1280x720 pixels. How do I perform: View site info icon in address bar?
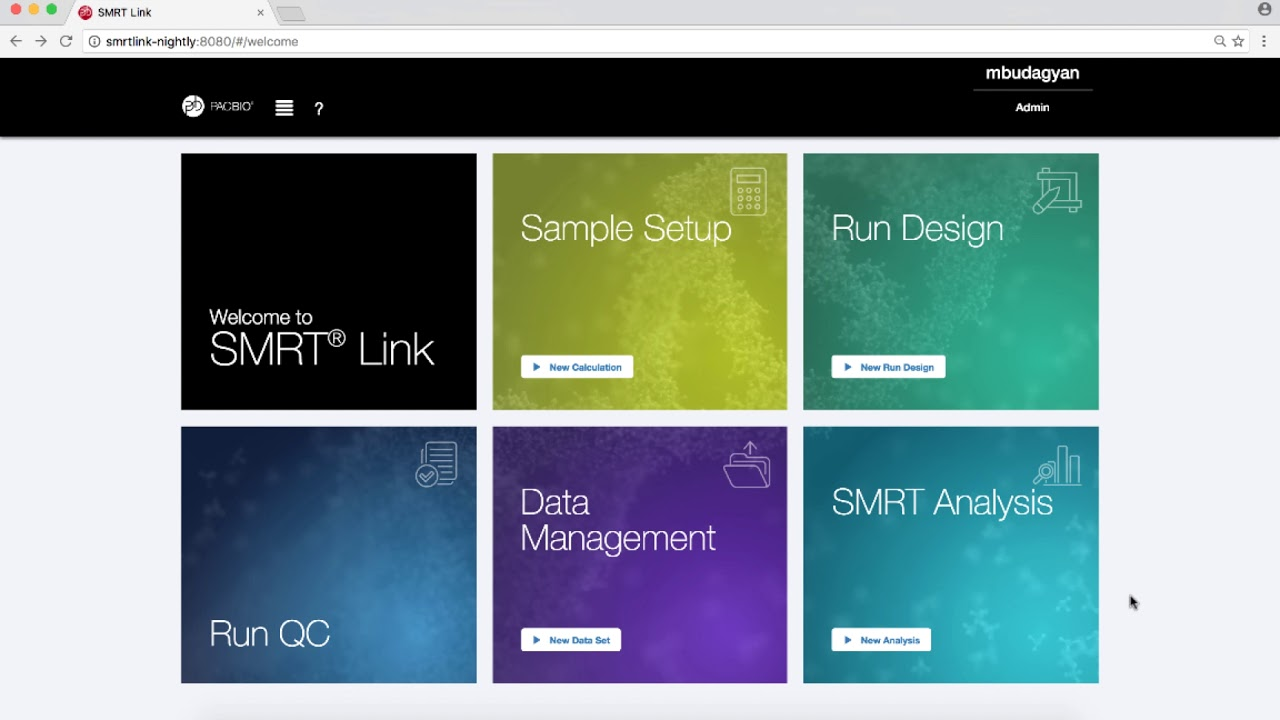[x=95, y=41]
